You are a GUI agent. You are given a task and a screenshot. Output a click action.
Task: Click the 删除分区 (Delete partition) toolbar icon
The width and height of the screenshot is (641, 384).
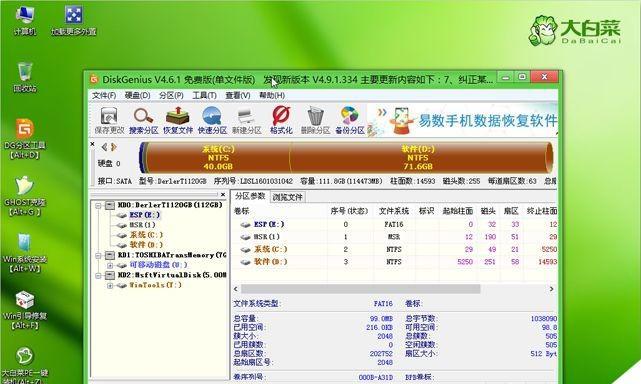[315, 120]
